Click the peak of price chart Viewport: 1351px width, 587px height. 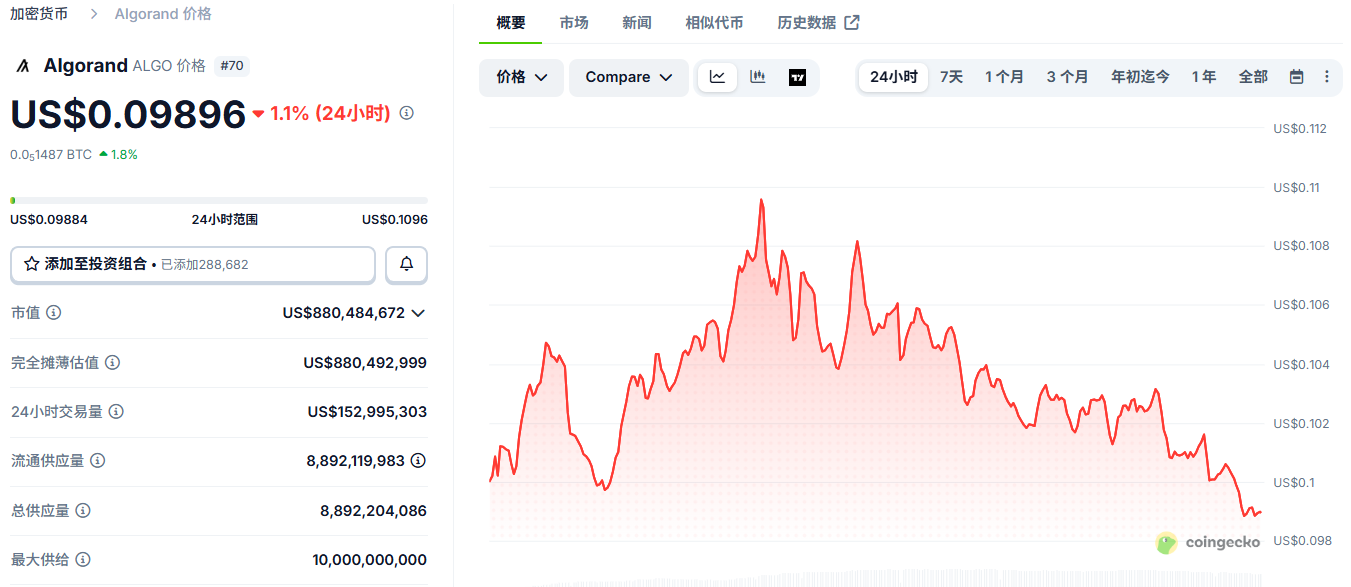click(x=761, y=200)
